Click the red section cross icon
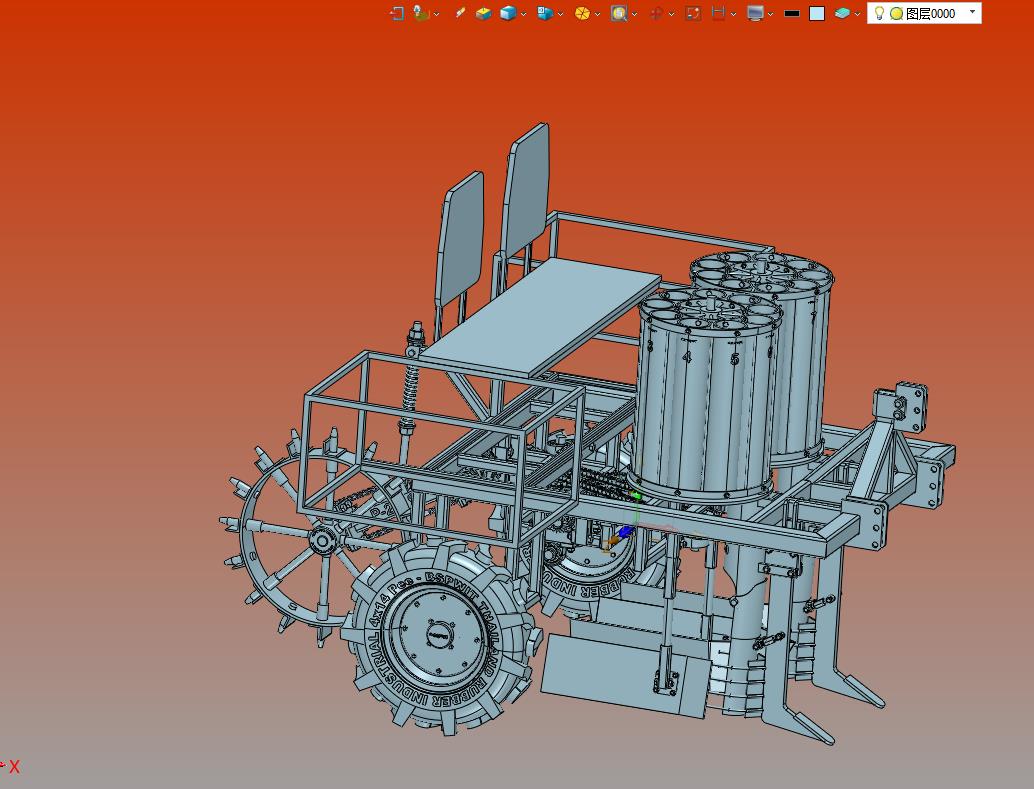The height and width of the screenshot is (789, 1034). 655,13
